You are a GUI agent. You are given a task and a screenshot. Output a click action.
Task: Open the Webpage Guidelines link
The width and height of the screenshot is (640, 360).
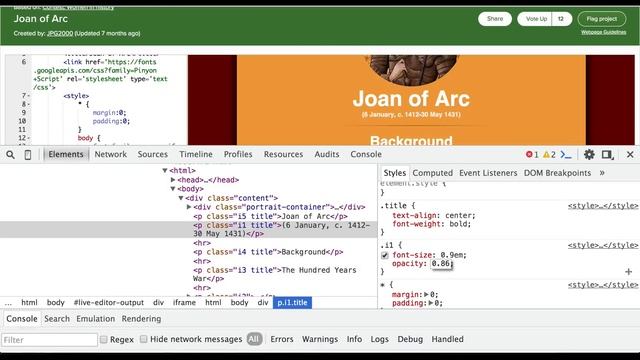[603, 32]
